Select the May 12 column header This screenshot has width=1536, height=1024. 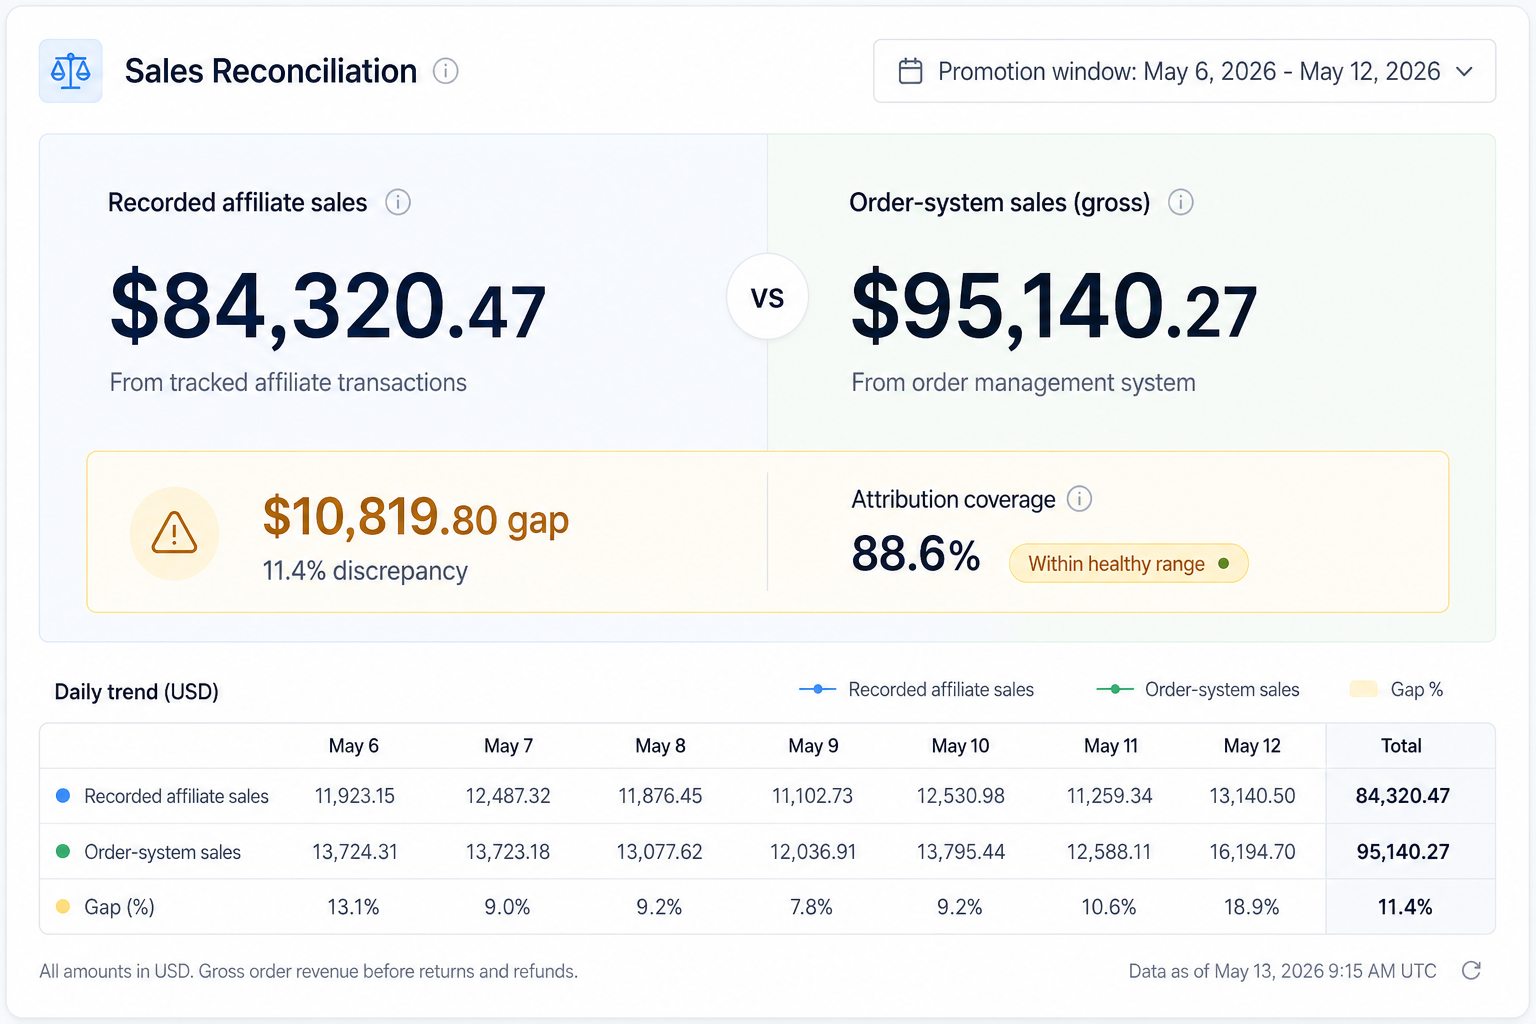click(x=1252, y=746)
